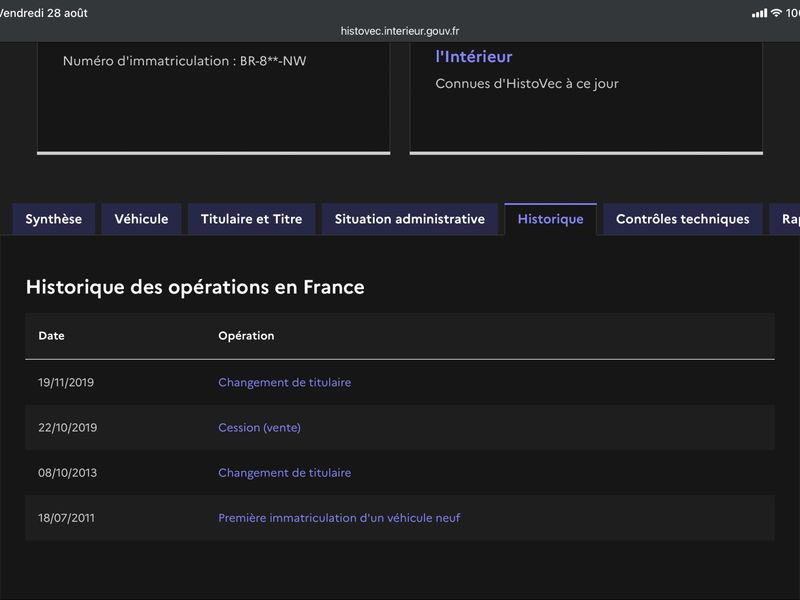
Task: Click 'Changement de titulaire' dated 19/11/2019
Action: 285,383
